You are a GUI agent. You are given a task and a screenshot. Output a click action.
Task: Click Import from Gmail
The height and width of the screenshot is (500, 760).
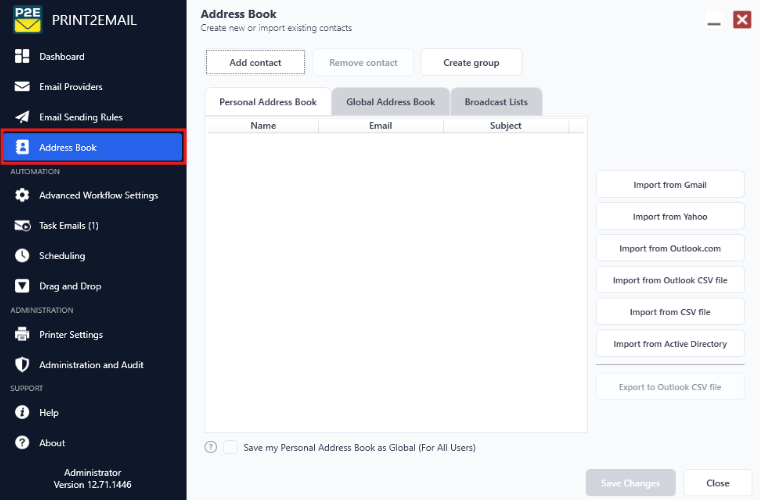coord(669,184)
